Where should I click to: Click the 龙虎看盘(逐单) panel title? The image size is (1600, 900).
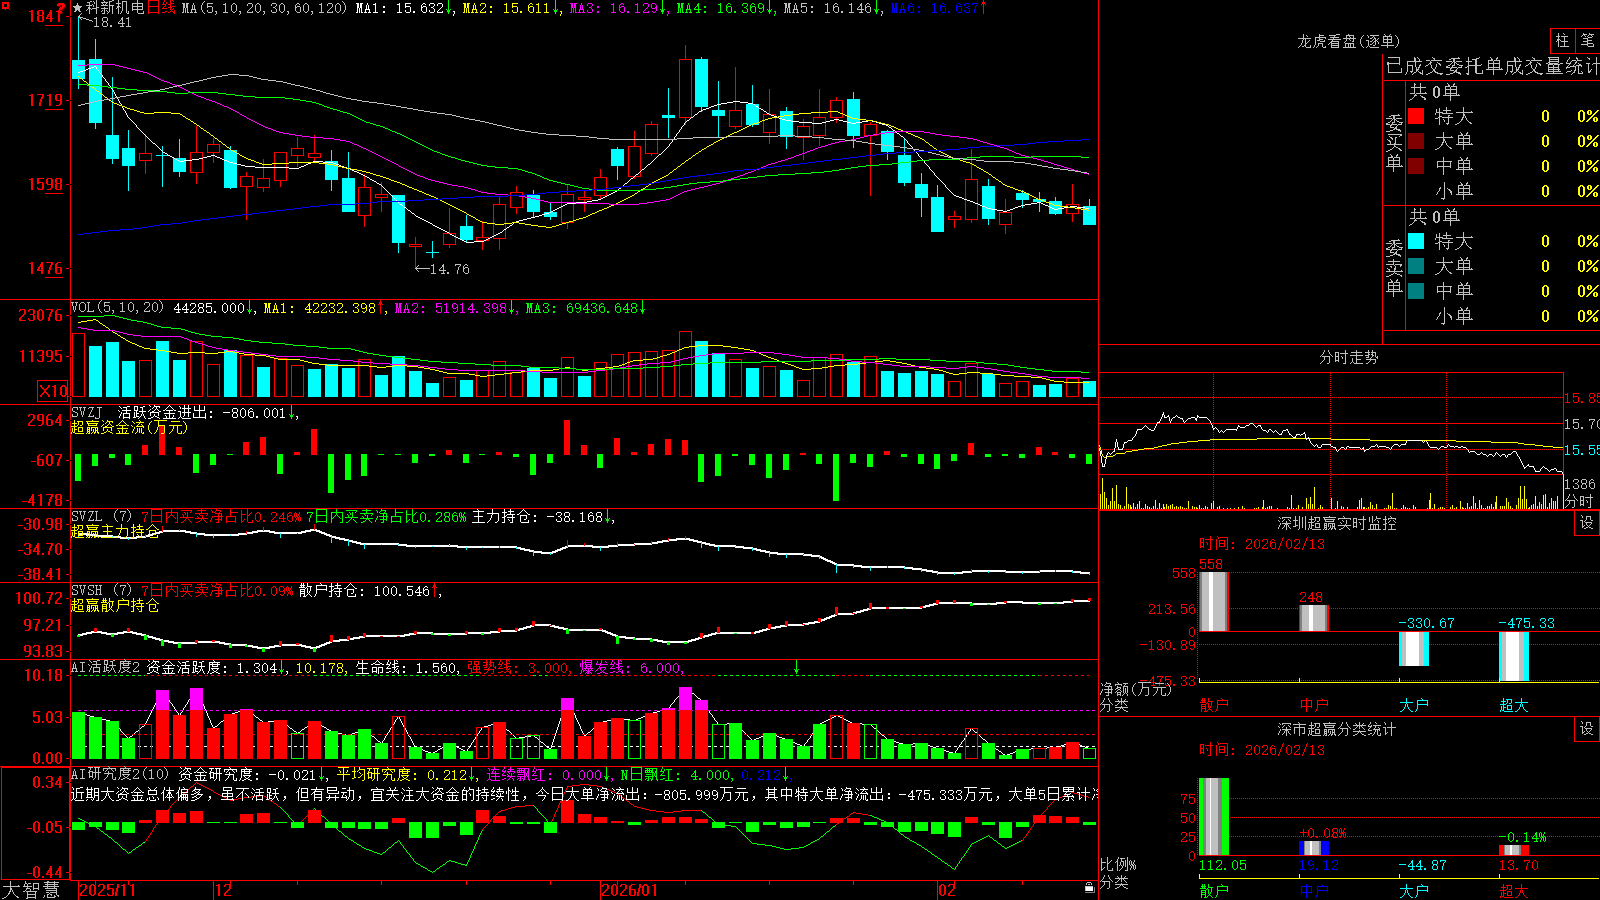point(1348,41)
